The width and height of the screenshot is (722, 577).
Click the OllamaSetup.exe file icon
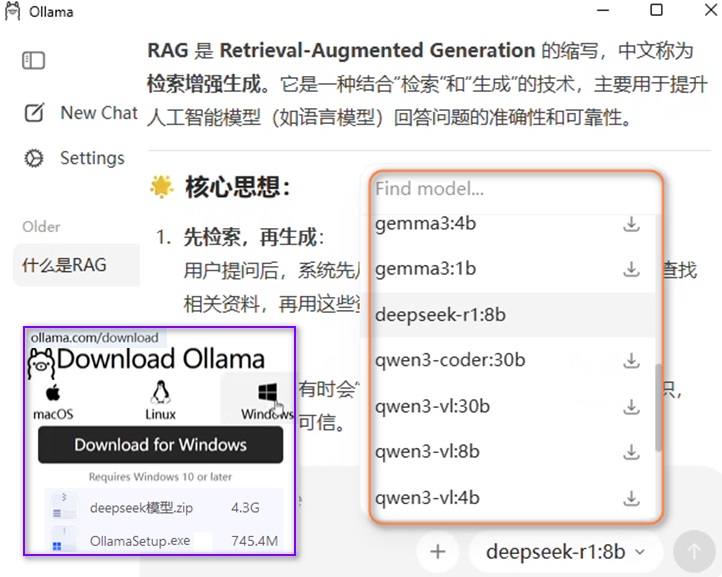pyautogui.click(x=64, y=540)
